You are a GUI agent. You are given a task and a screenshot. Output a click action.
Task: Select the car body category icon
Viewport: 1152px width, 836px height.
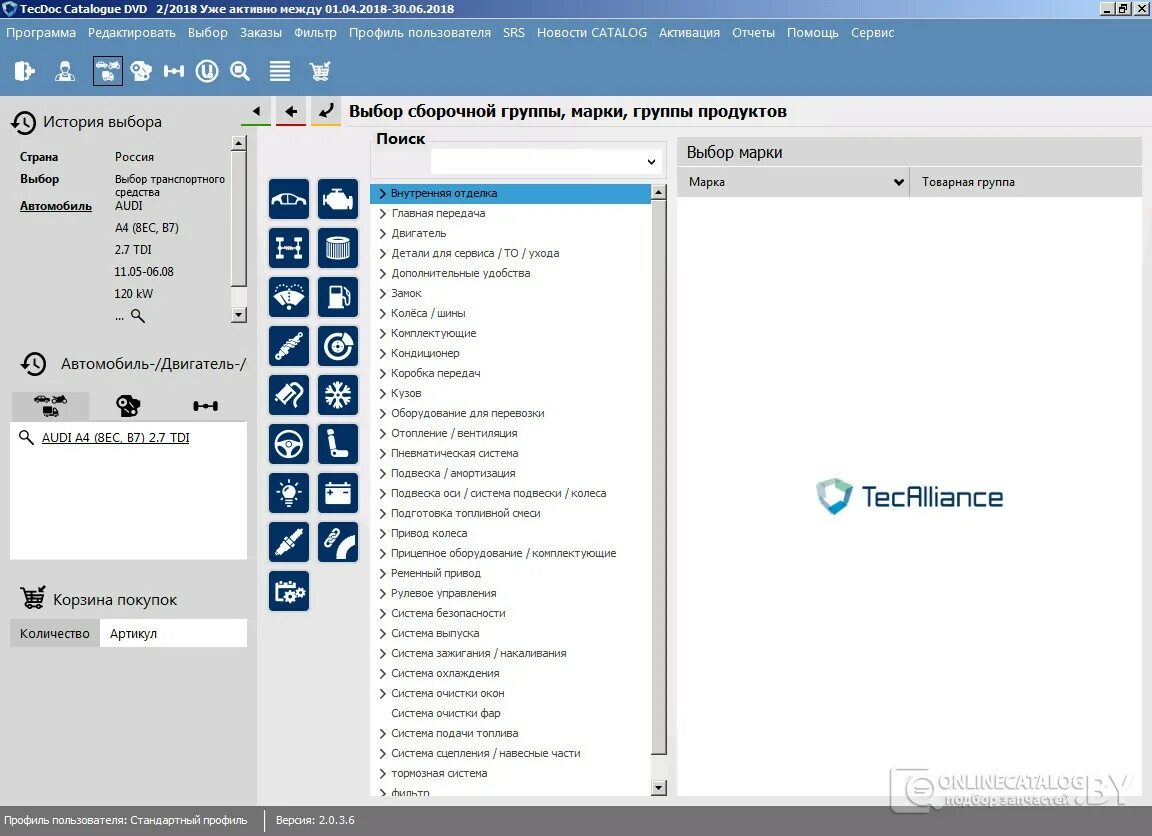coord(289,199)
